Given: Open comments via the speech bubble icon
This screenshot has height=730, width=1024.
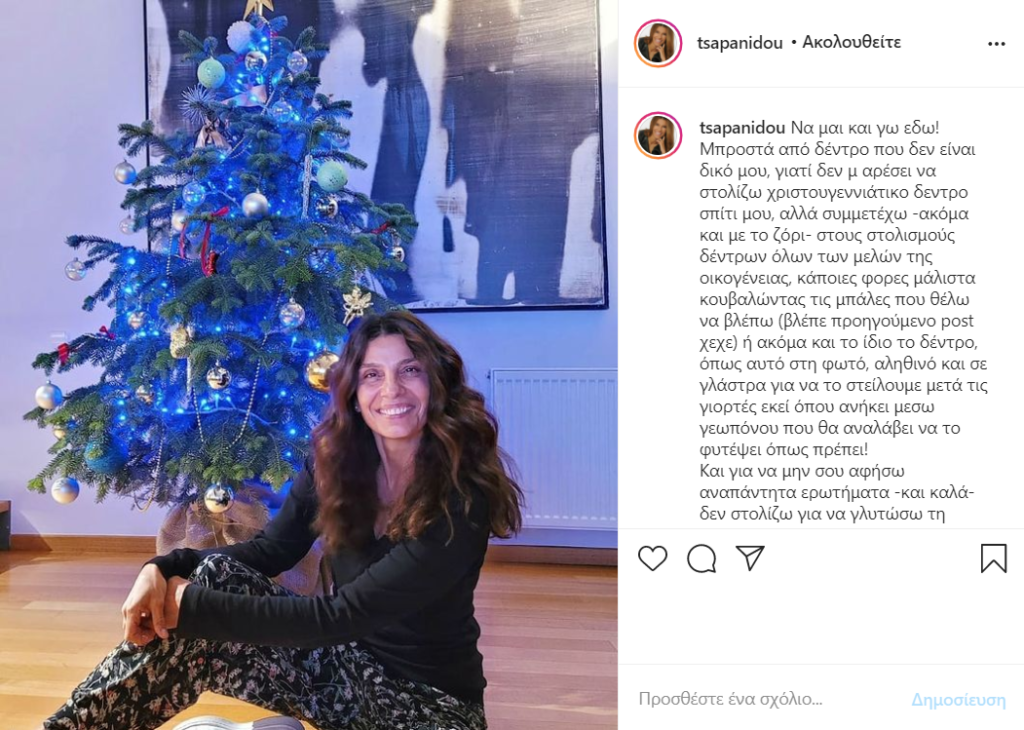Looking at the screenshot, I should [x=701, y=558].
